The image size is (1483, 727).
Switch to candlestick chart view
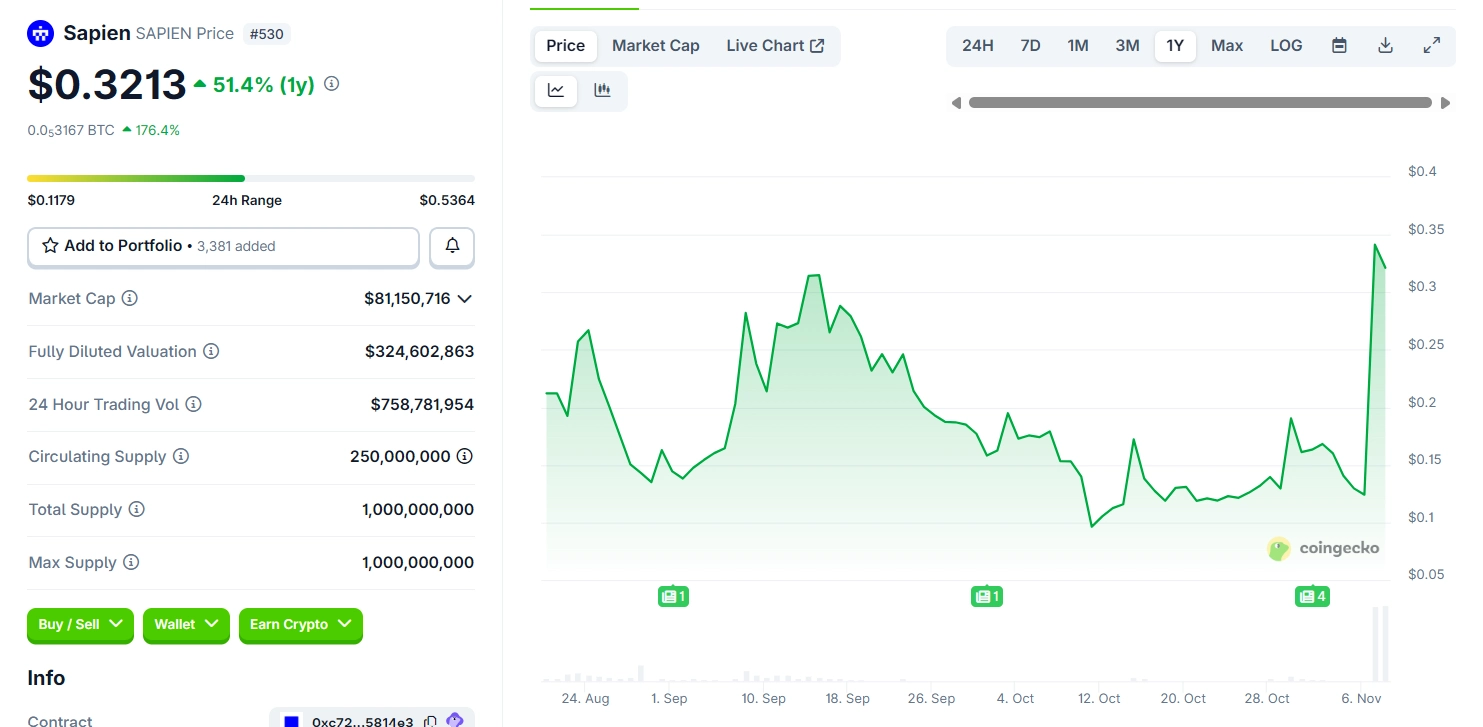point(602,90)
